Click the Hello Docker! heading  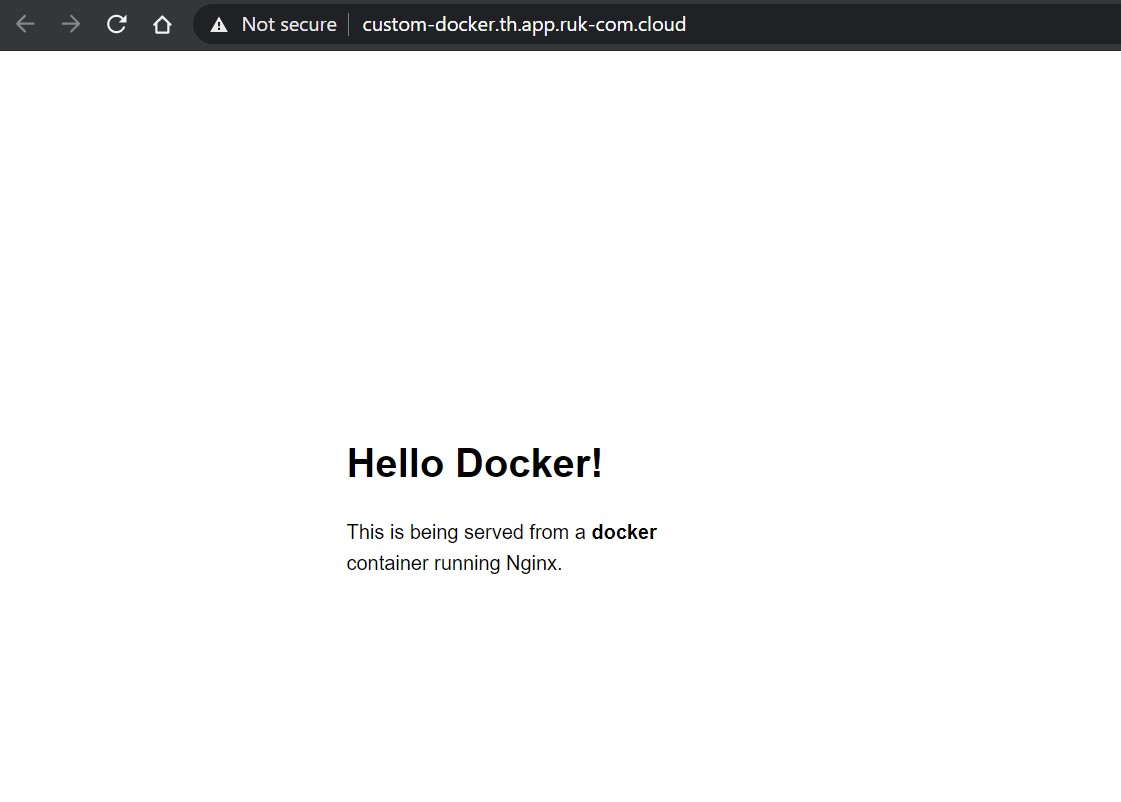point(474,462)
